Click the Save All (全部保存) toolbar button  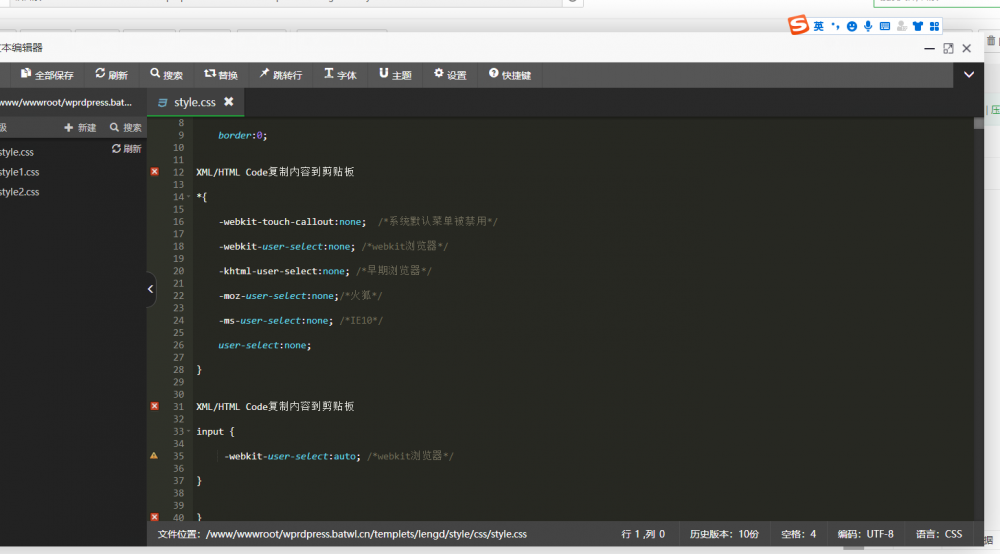(47, 75)
